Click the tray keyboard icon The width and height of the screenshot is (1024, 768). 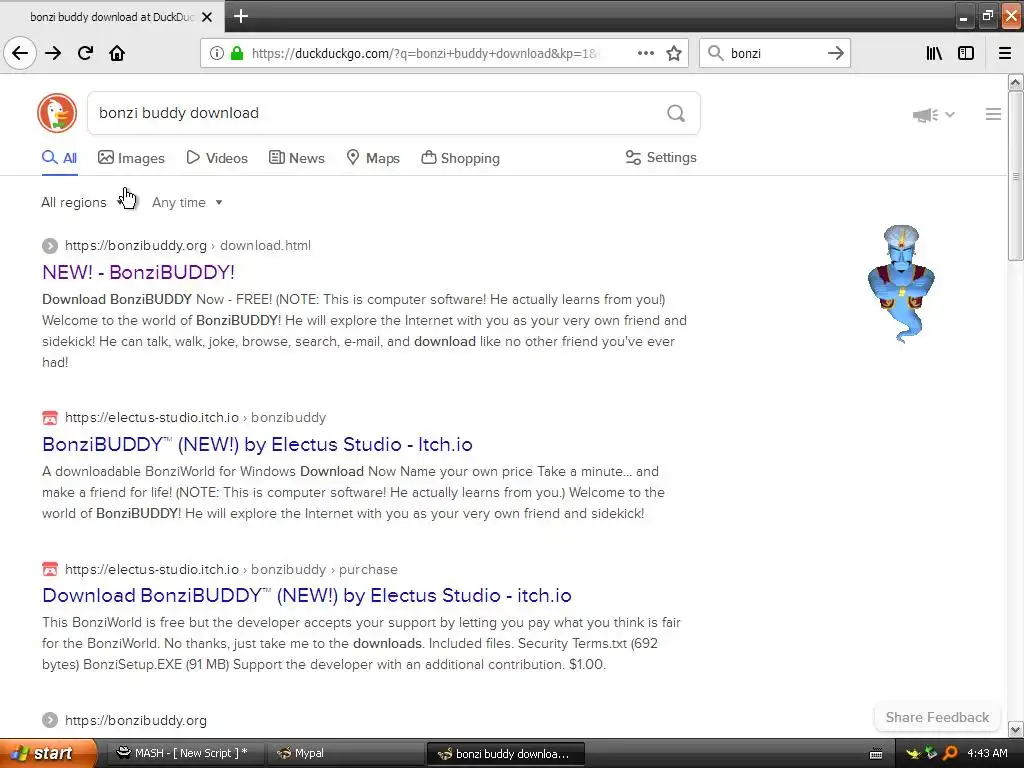[876, 754]
